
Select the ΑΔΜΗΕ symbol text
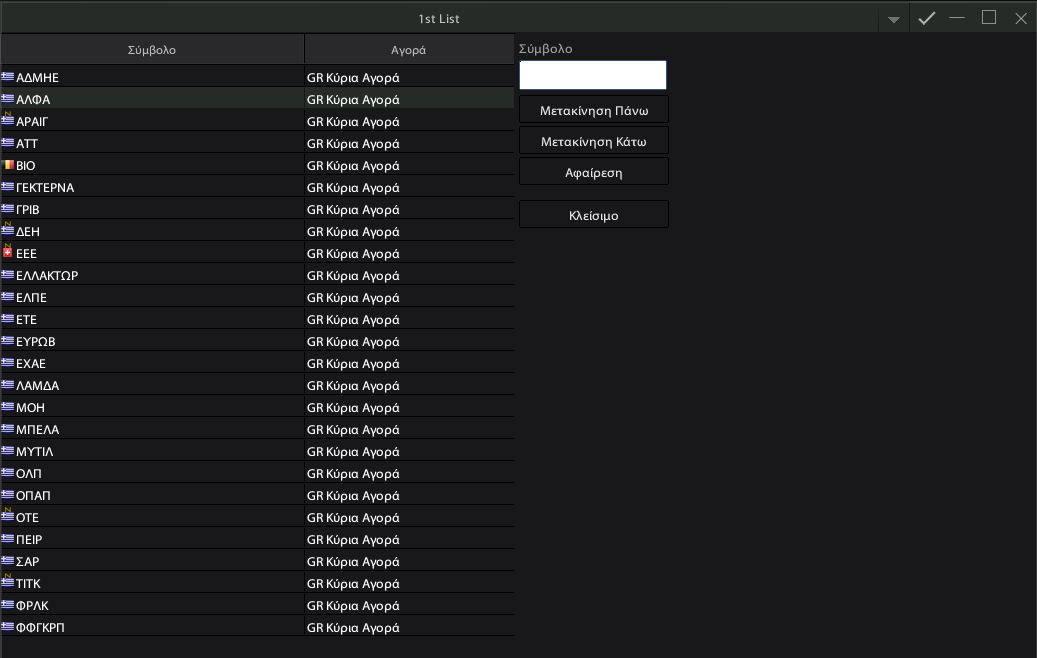pyautogui.click(x=38, y=77)
